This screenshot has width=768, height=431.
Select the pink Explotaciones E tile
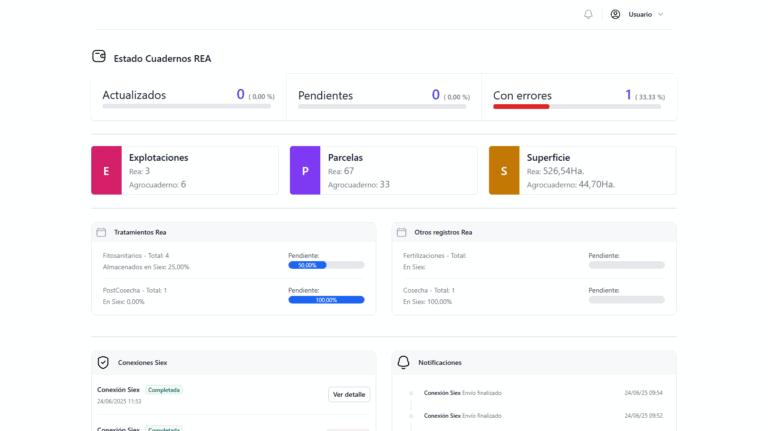pos(106,171)
